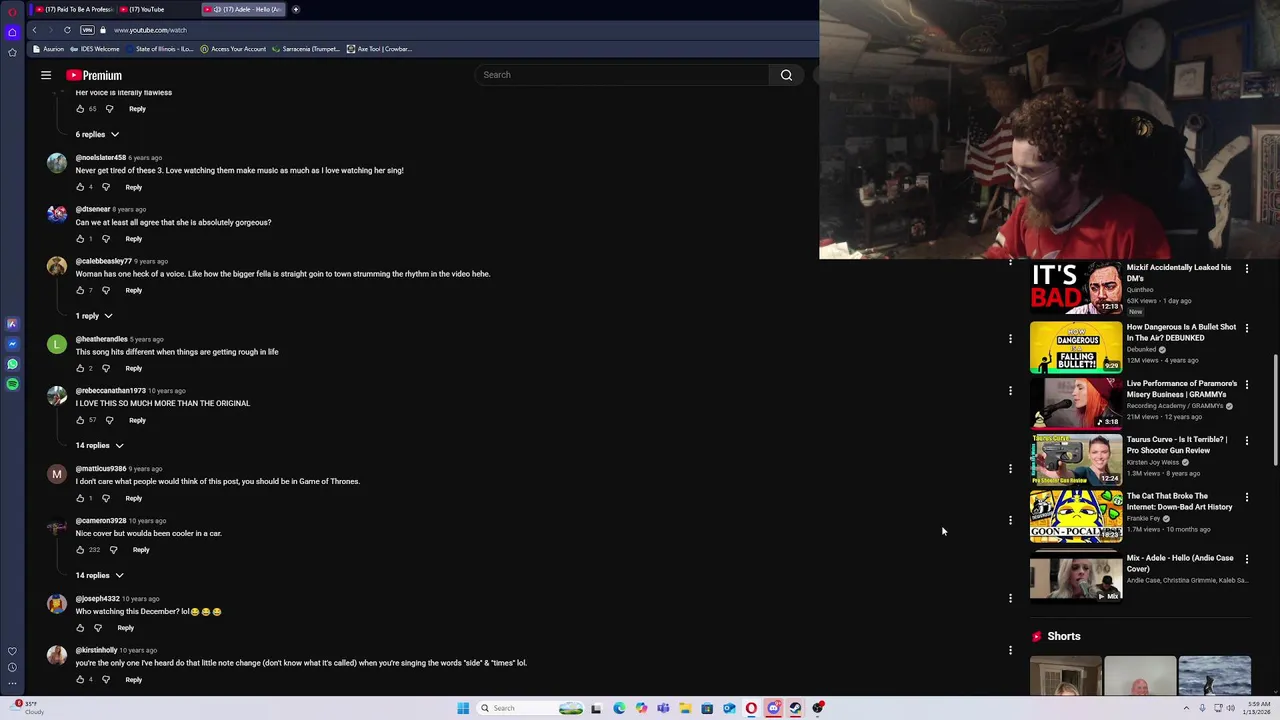
Task: Select the 'Adele - Hello' tab
Action: click(243, 9)
